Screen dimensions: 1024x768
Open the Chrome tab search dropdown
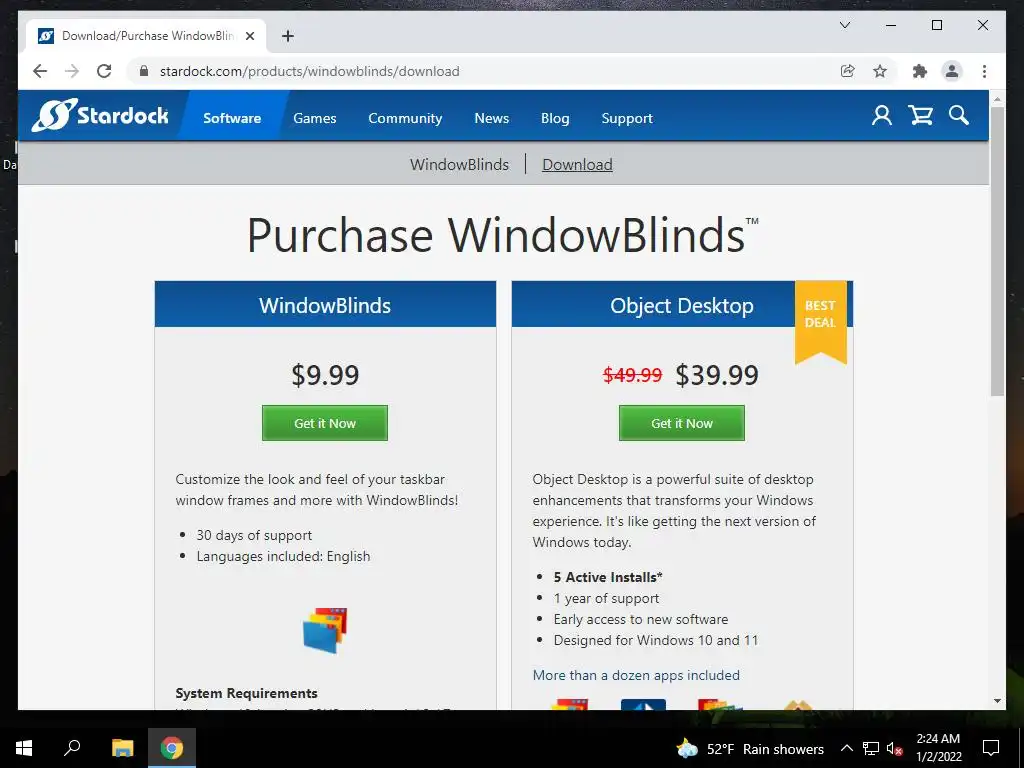(x=844, y=25)
